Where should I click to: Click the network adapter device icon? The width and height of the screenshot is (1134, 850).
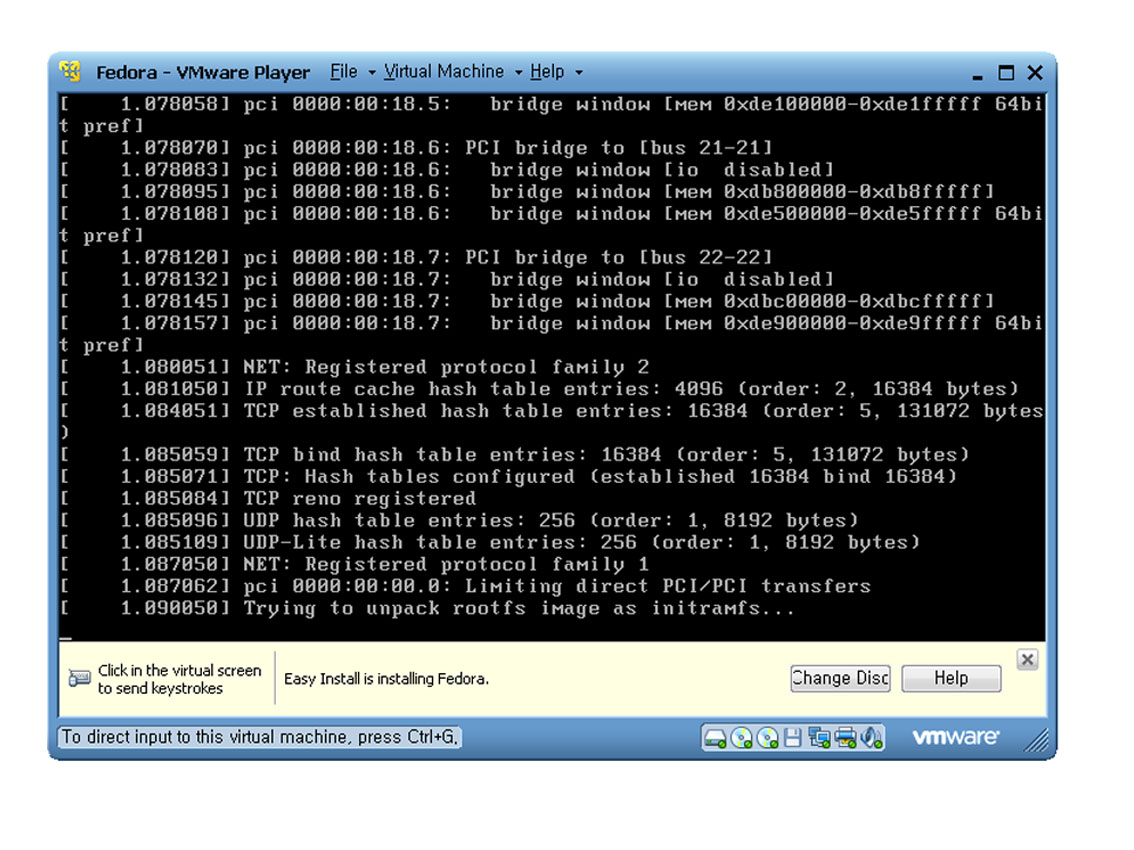coord(819,738)
